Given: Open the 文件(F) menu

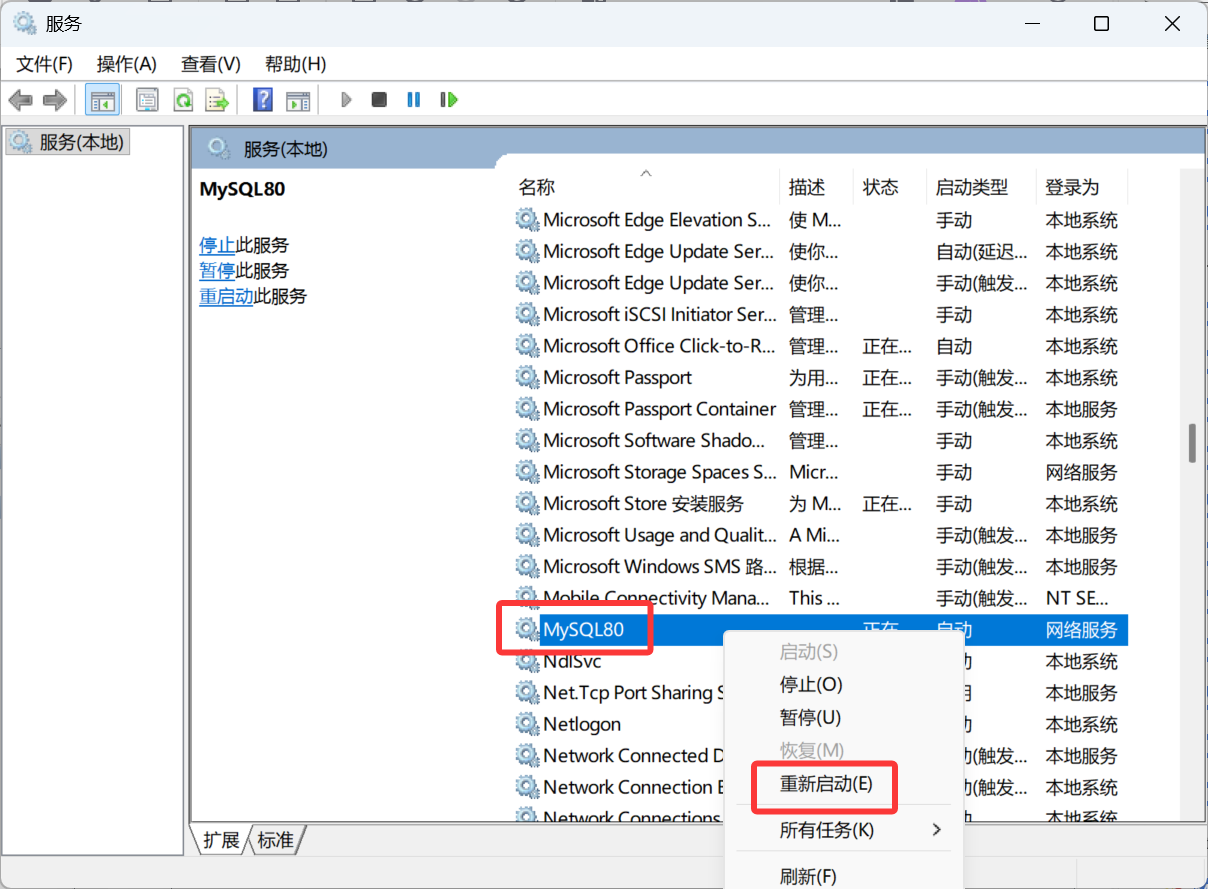Looking at the screenshot, I should (x=45, y=64).
